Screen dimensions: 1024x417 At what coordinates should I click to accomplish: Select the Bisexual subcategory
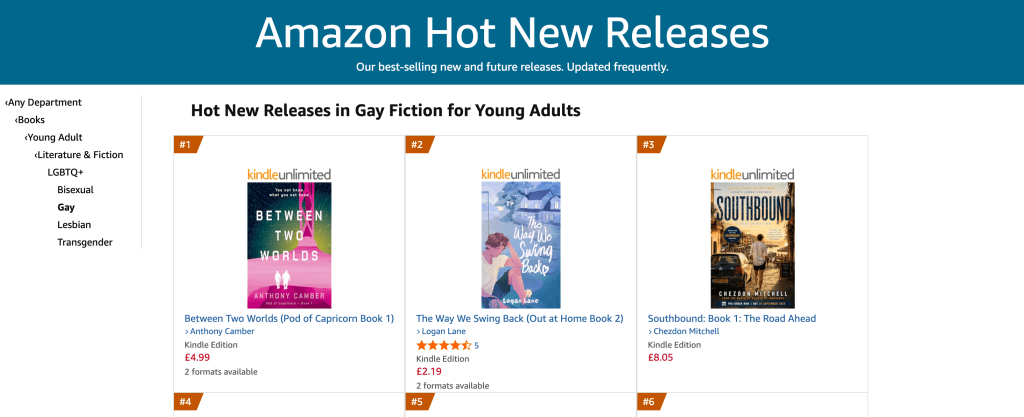[76, 190]
